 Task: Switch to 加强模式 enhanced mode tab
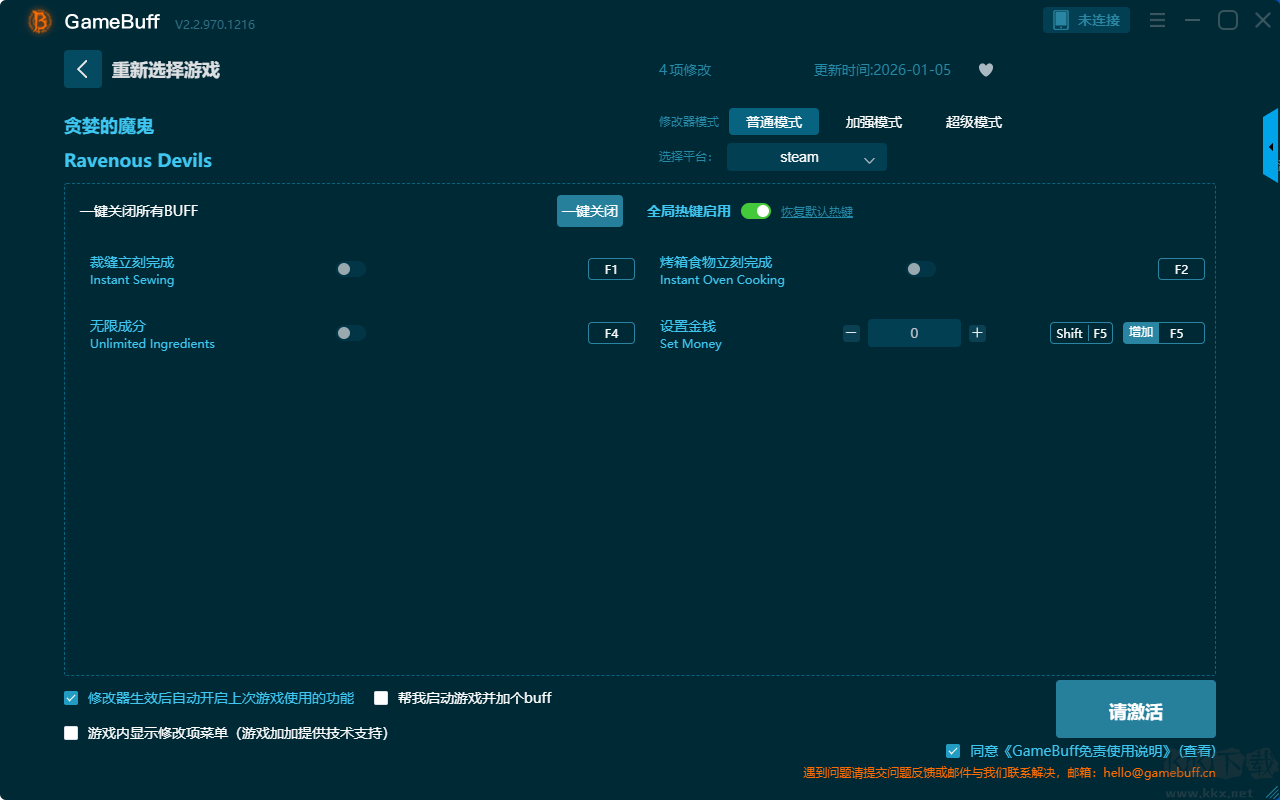pos(873,122)
